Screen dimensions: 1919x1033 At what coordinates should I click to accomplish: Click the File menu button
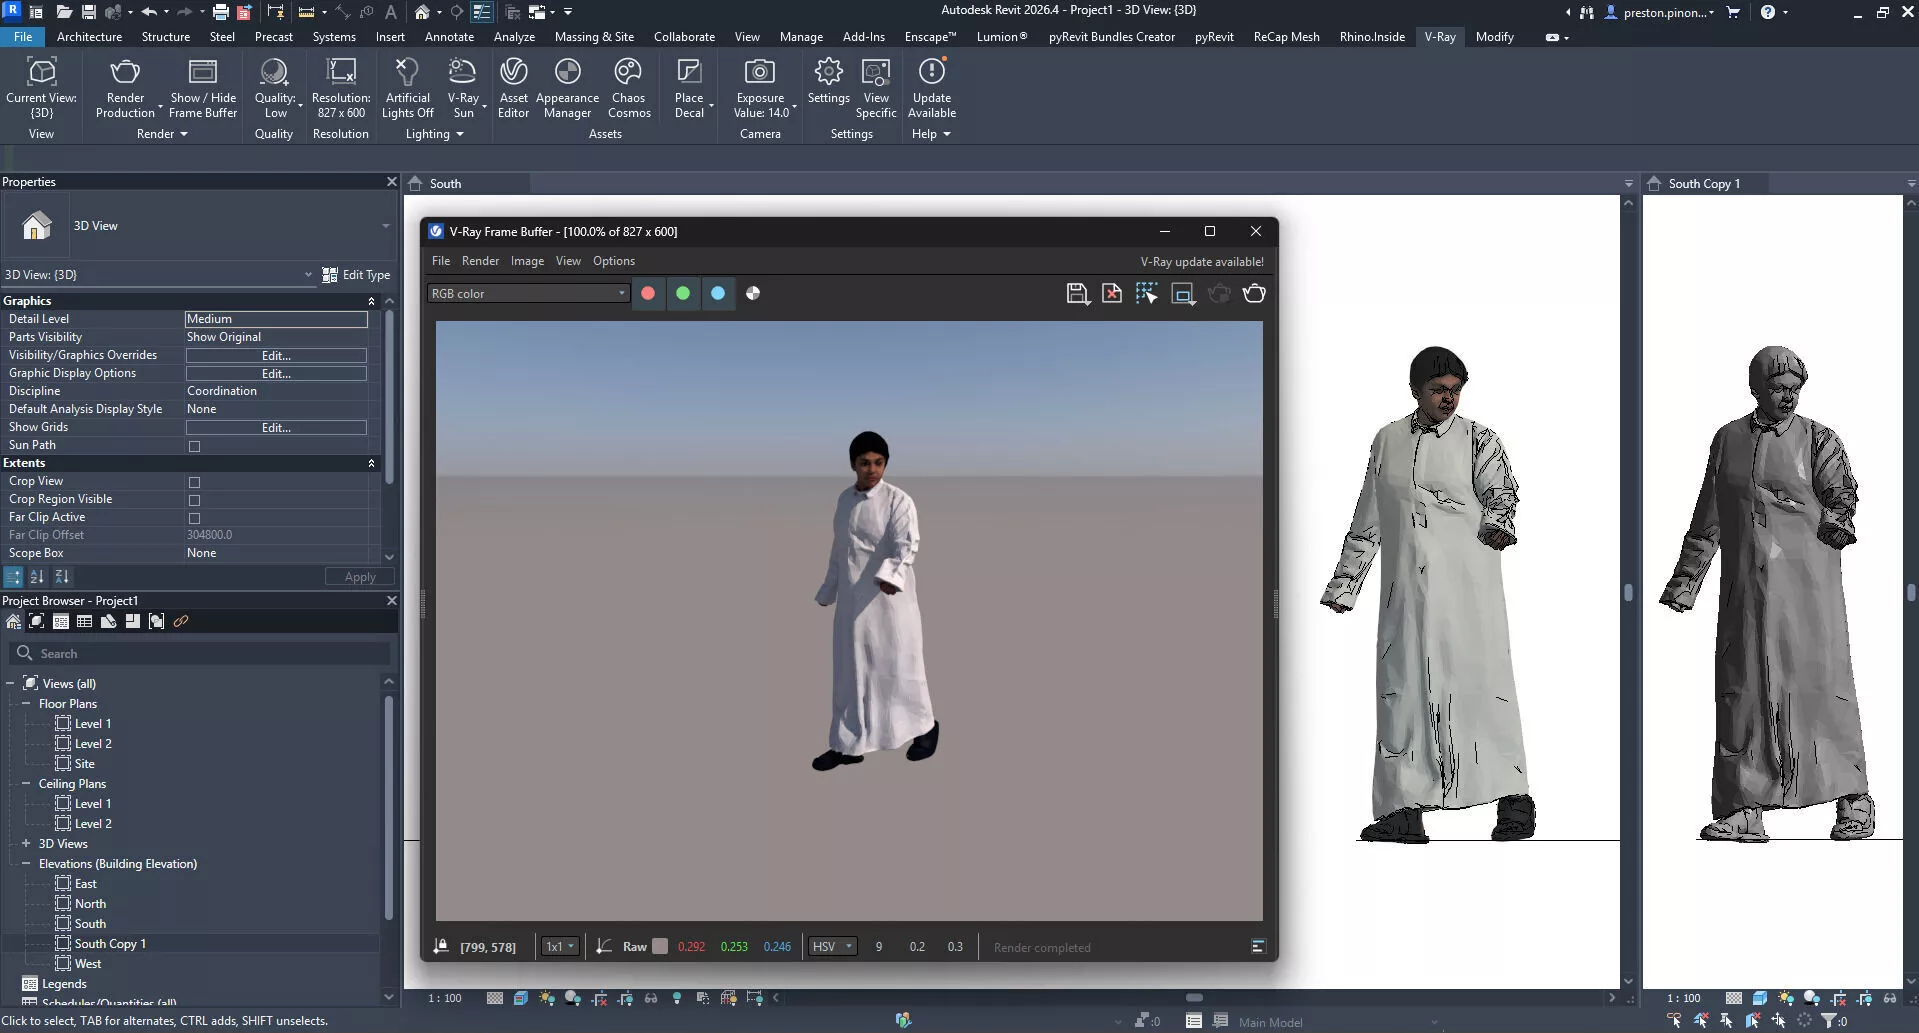22,37
